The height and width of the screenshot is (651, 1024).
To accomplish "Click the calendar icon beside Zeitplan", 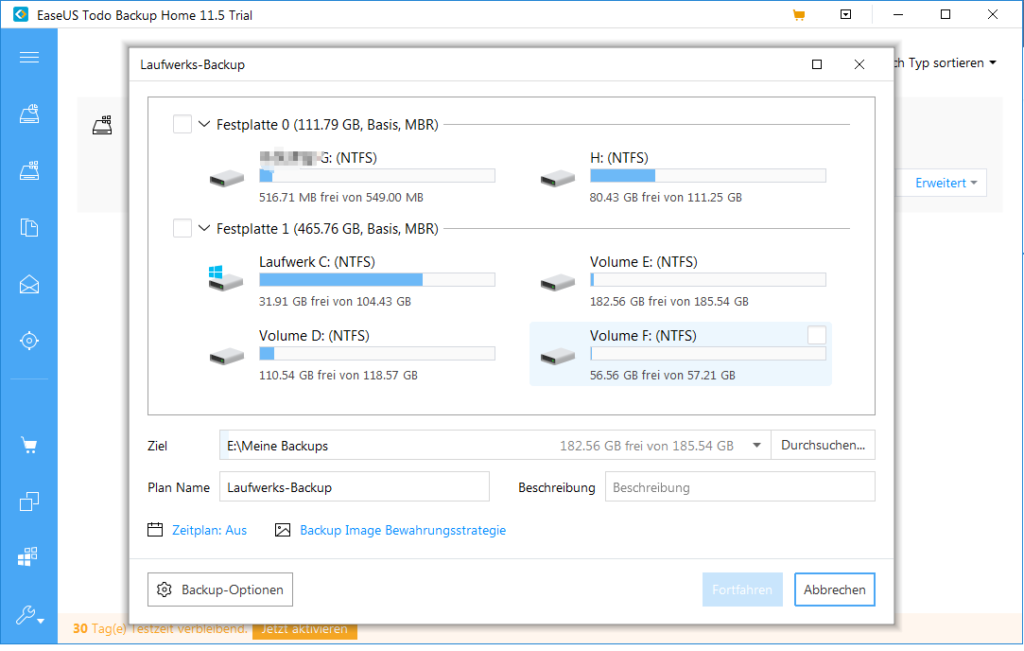I will point(155,530).
